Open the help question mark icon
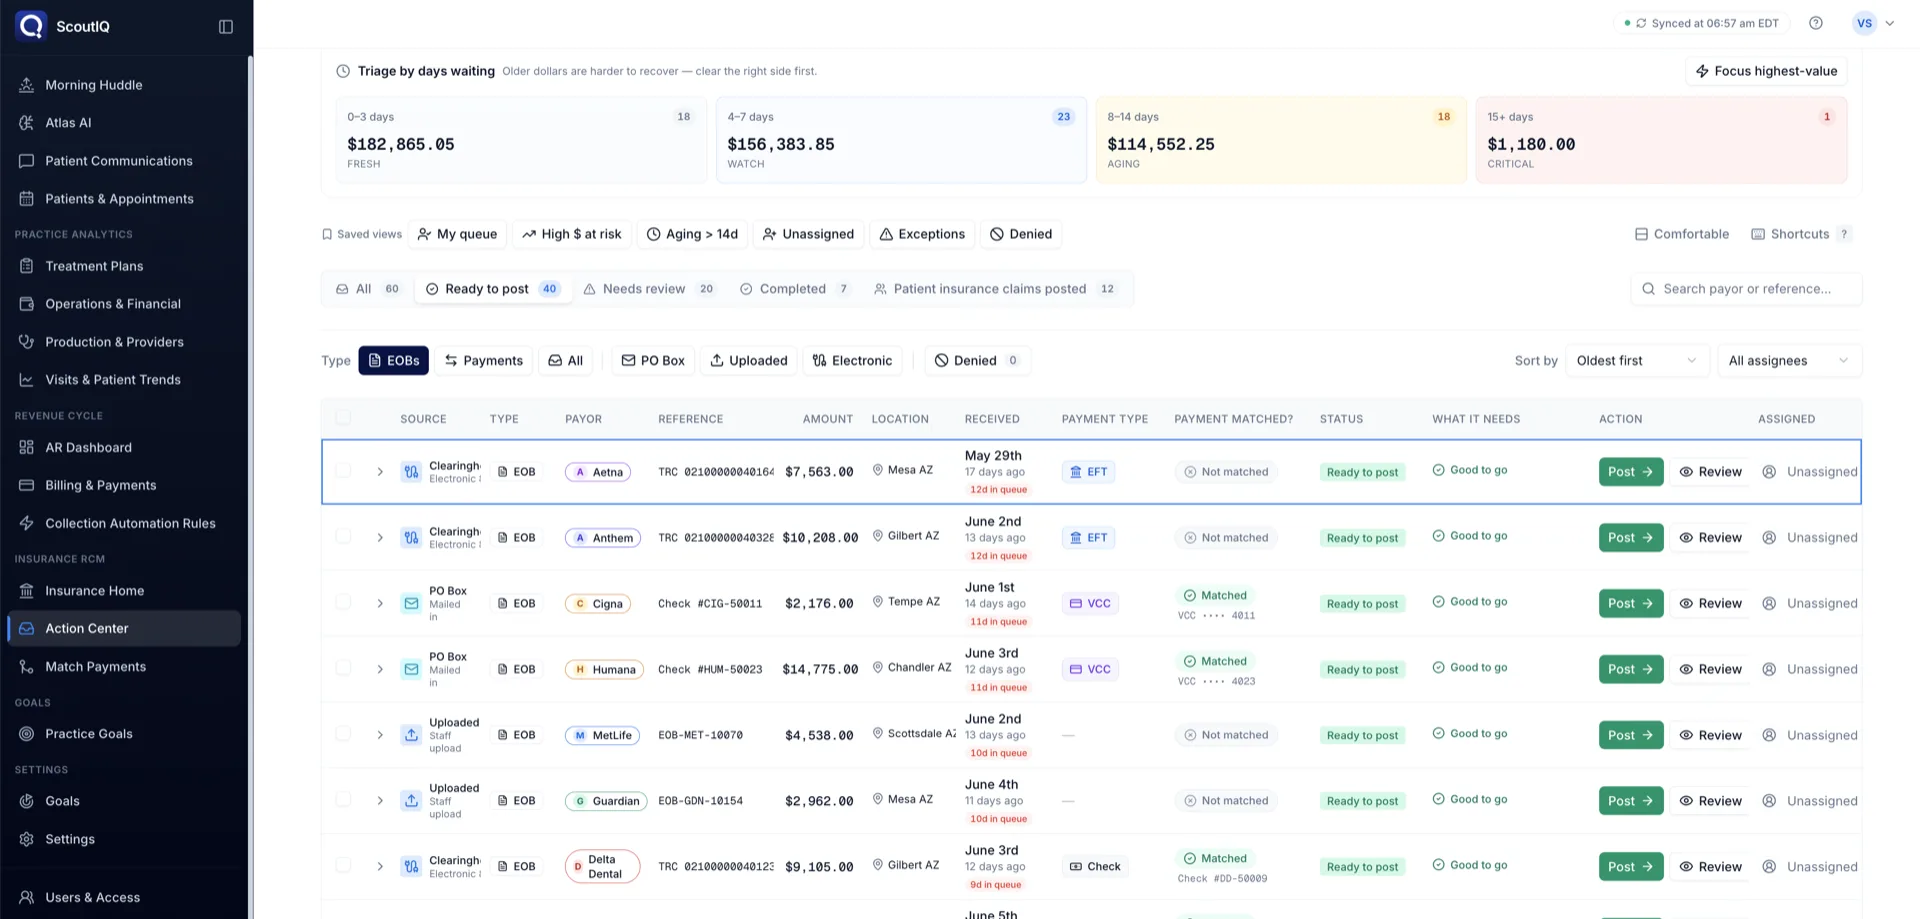 click(x=1816, y=23)
